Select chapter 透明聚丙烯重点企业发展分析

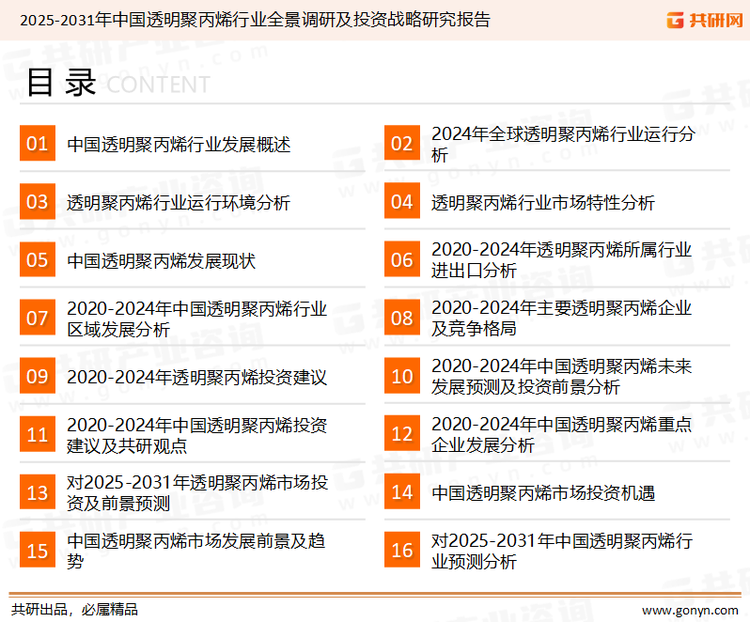562,434
